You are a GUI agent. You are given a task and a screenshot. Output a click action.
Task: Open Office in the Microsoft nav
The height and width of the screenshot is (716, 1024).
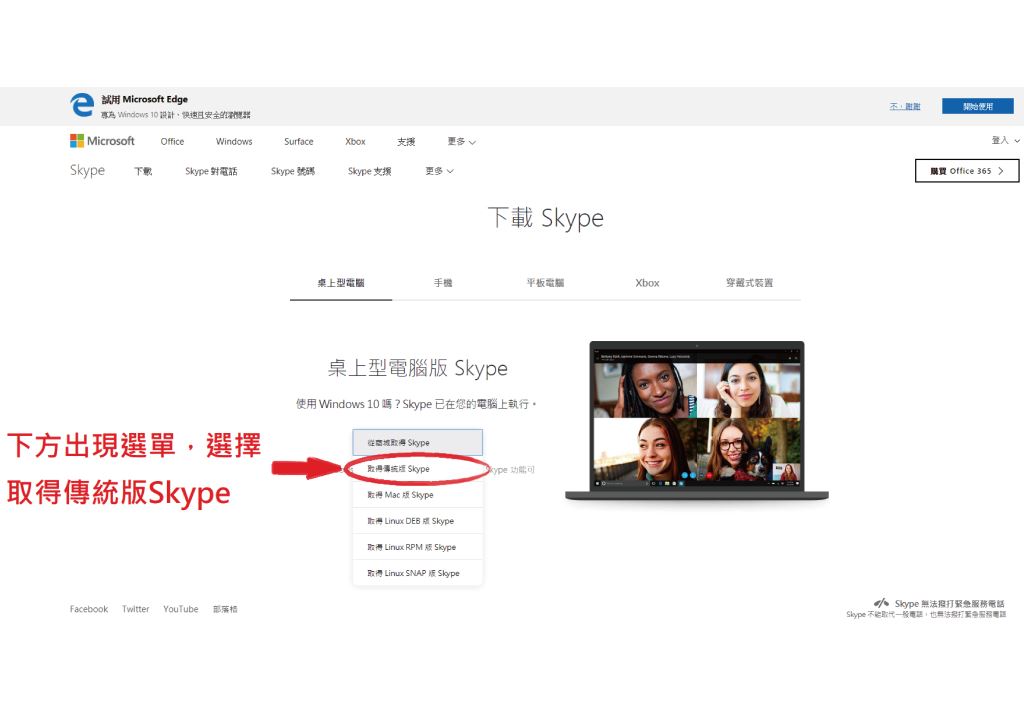[x=172, y=142]
